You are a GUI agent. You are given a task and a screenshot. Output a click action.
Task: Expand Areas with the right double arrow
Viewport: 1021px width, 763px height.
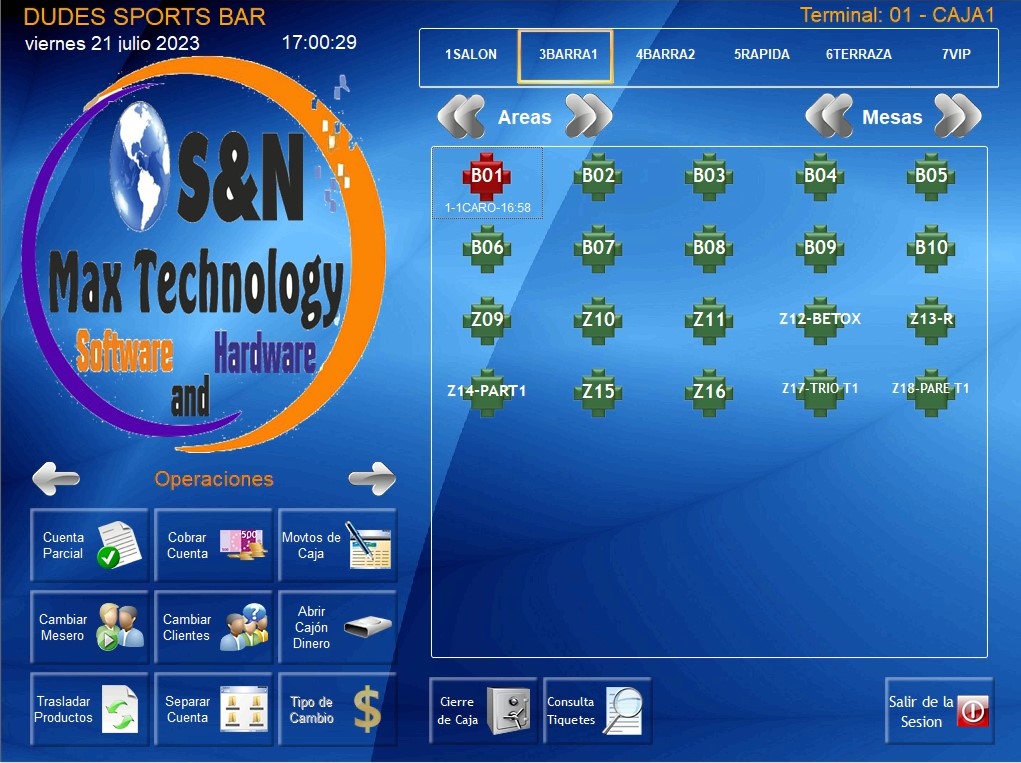(589, 116)
